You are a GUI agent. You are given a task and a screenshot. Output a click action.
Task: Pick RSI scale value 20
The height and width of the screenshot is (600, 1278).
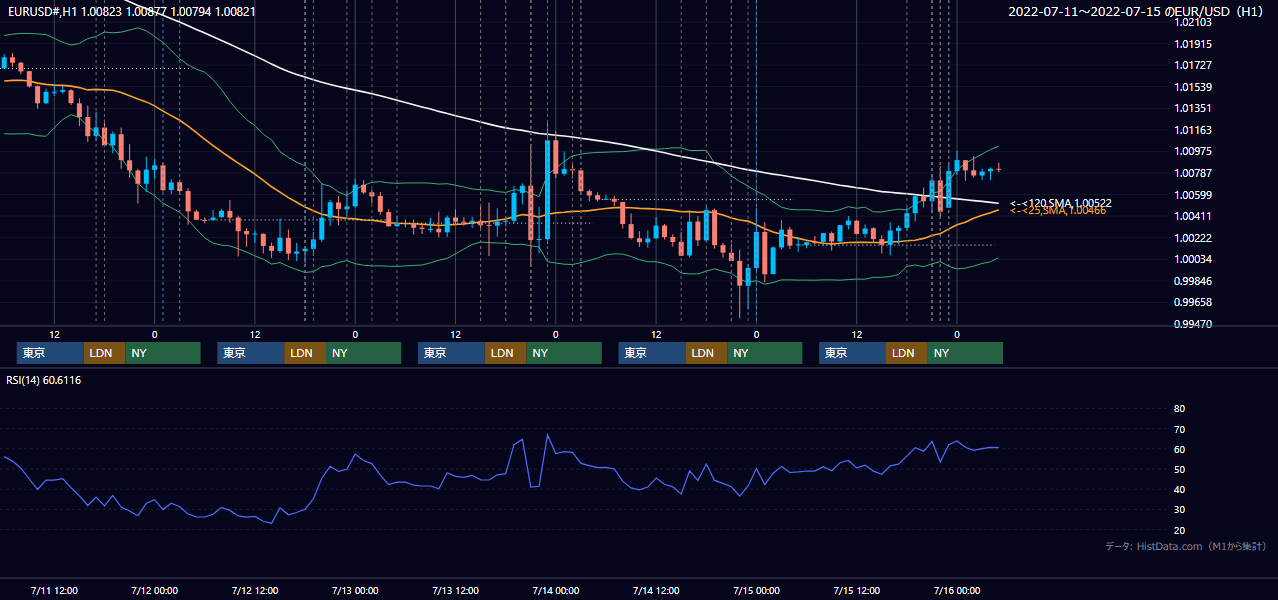pyautogui.click(x=1179, y=530)
